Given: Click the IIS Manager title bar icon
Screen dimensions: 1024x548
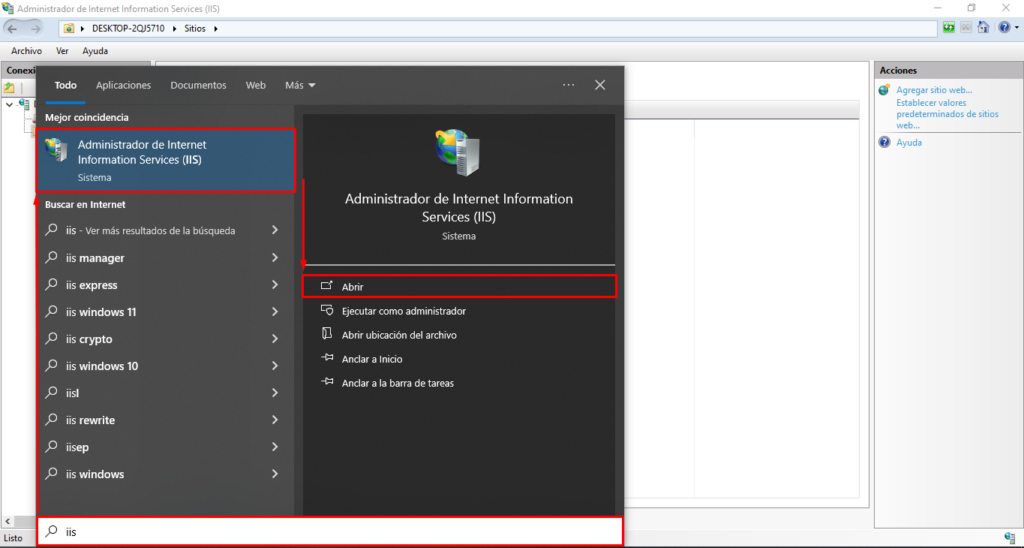Looking at the screenshot, I should tap(8, 8).
